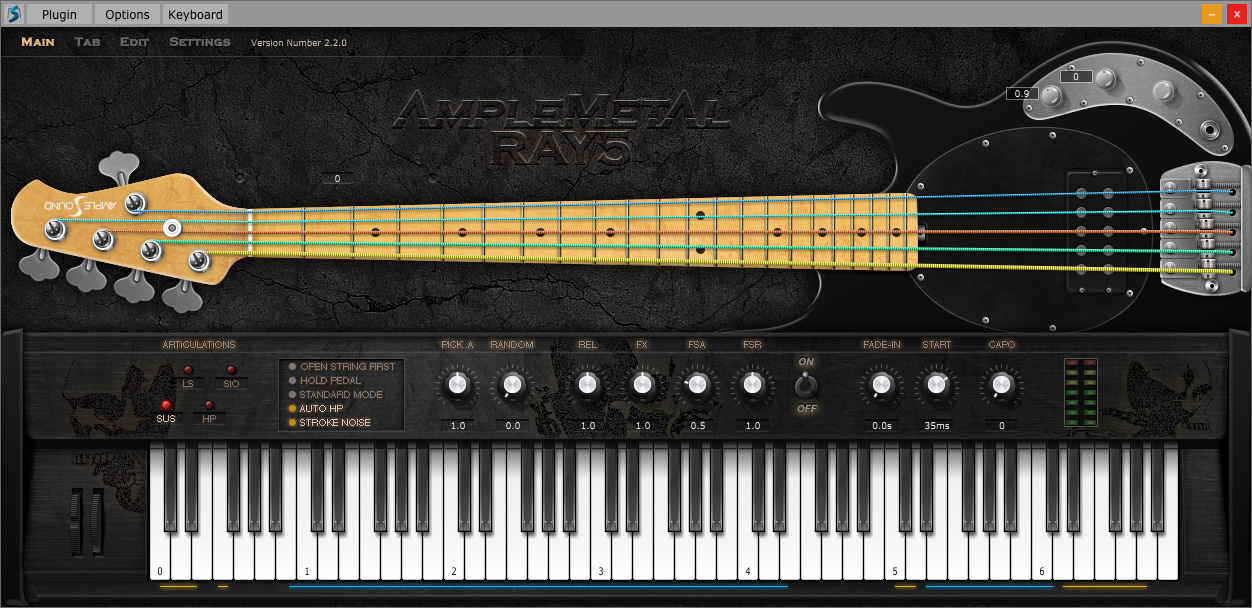Viewport: 1252px width, 608px height.
Task: Click the REL knob
Action: (587, 384)
